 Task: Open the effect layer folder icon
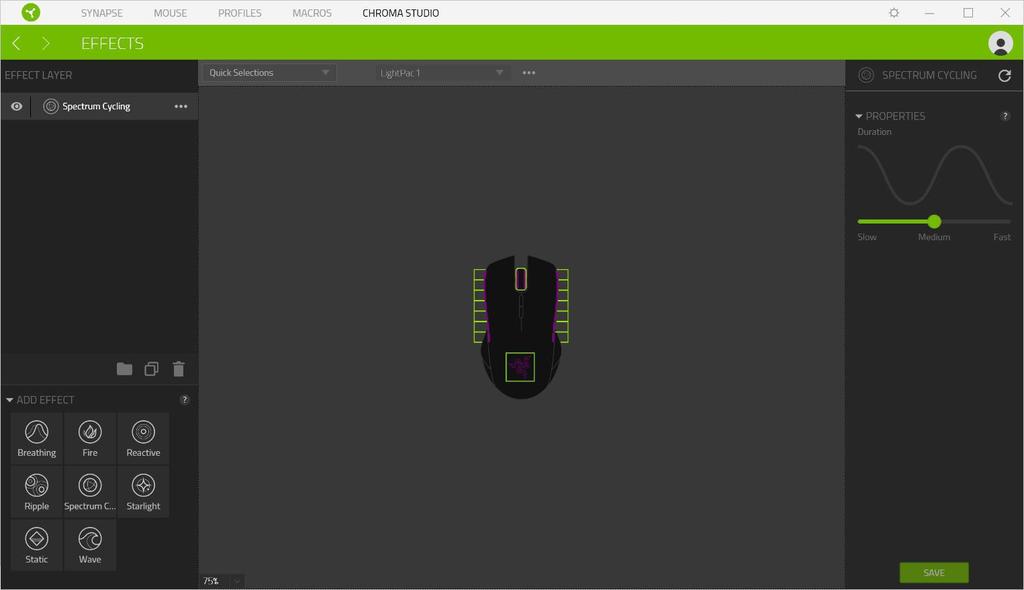124,369
